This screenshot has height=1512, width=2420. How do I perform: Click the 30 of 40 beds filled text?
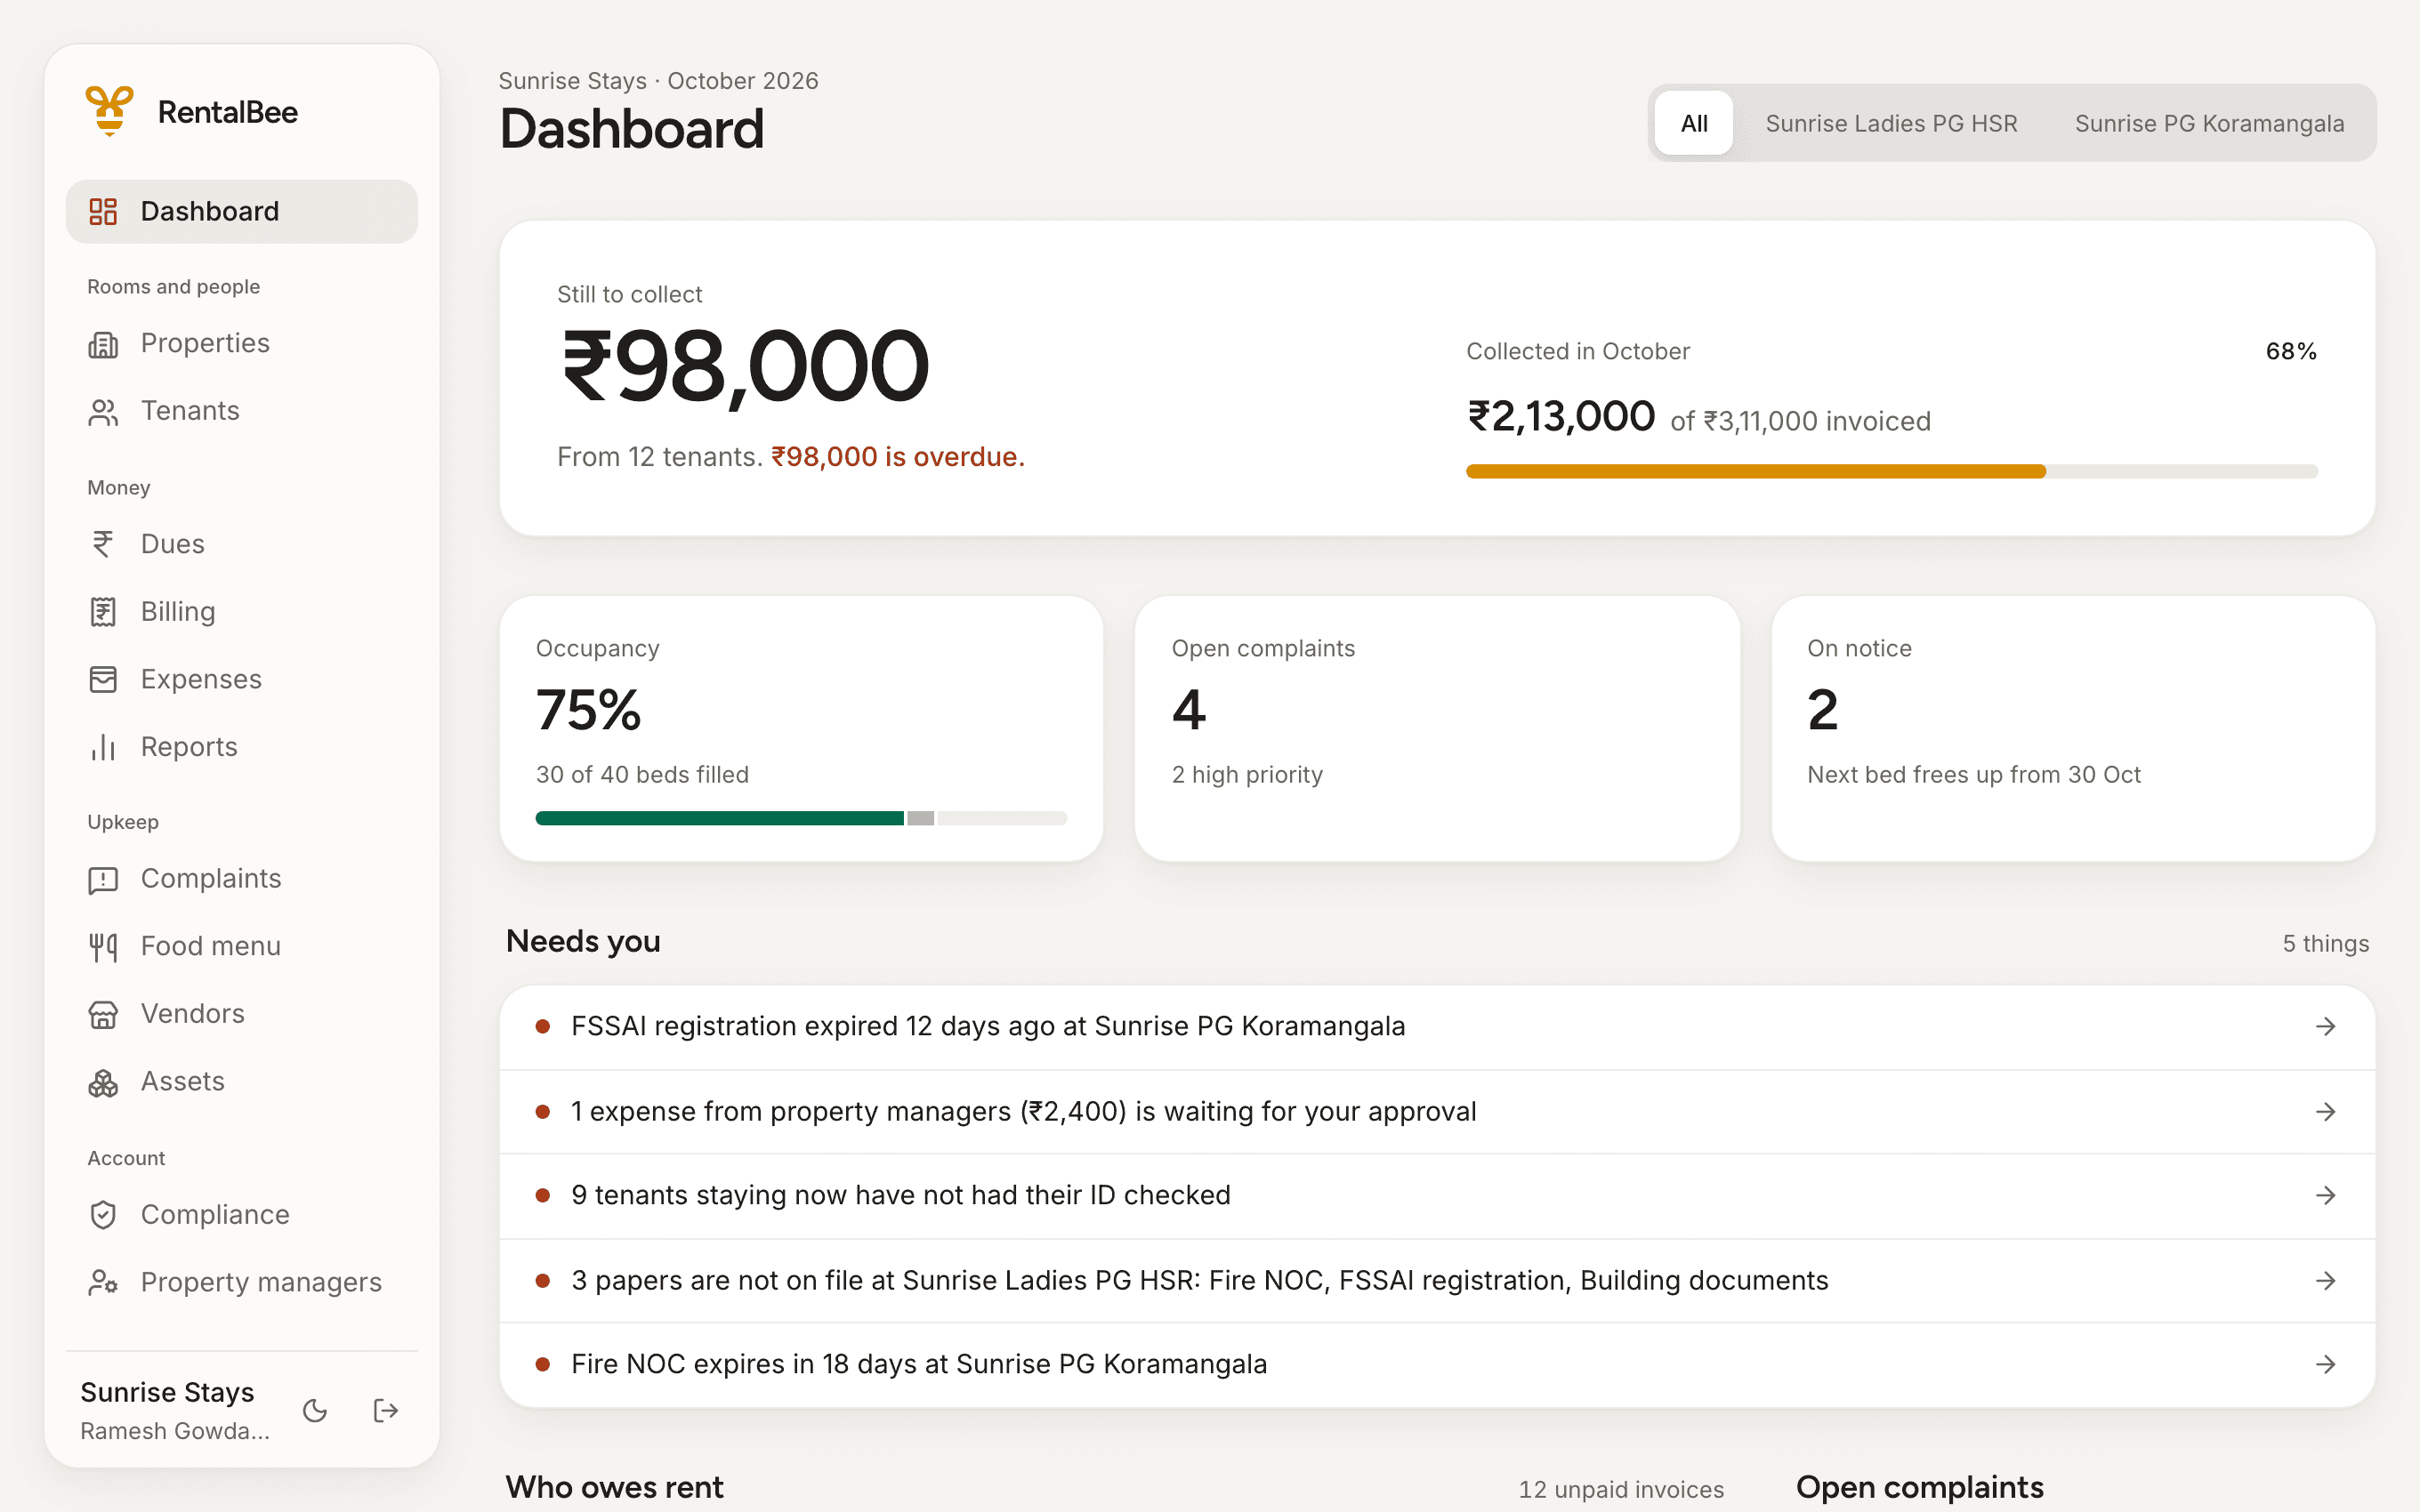pos(642,775)
